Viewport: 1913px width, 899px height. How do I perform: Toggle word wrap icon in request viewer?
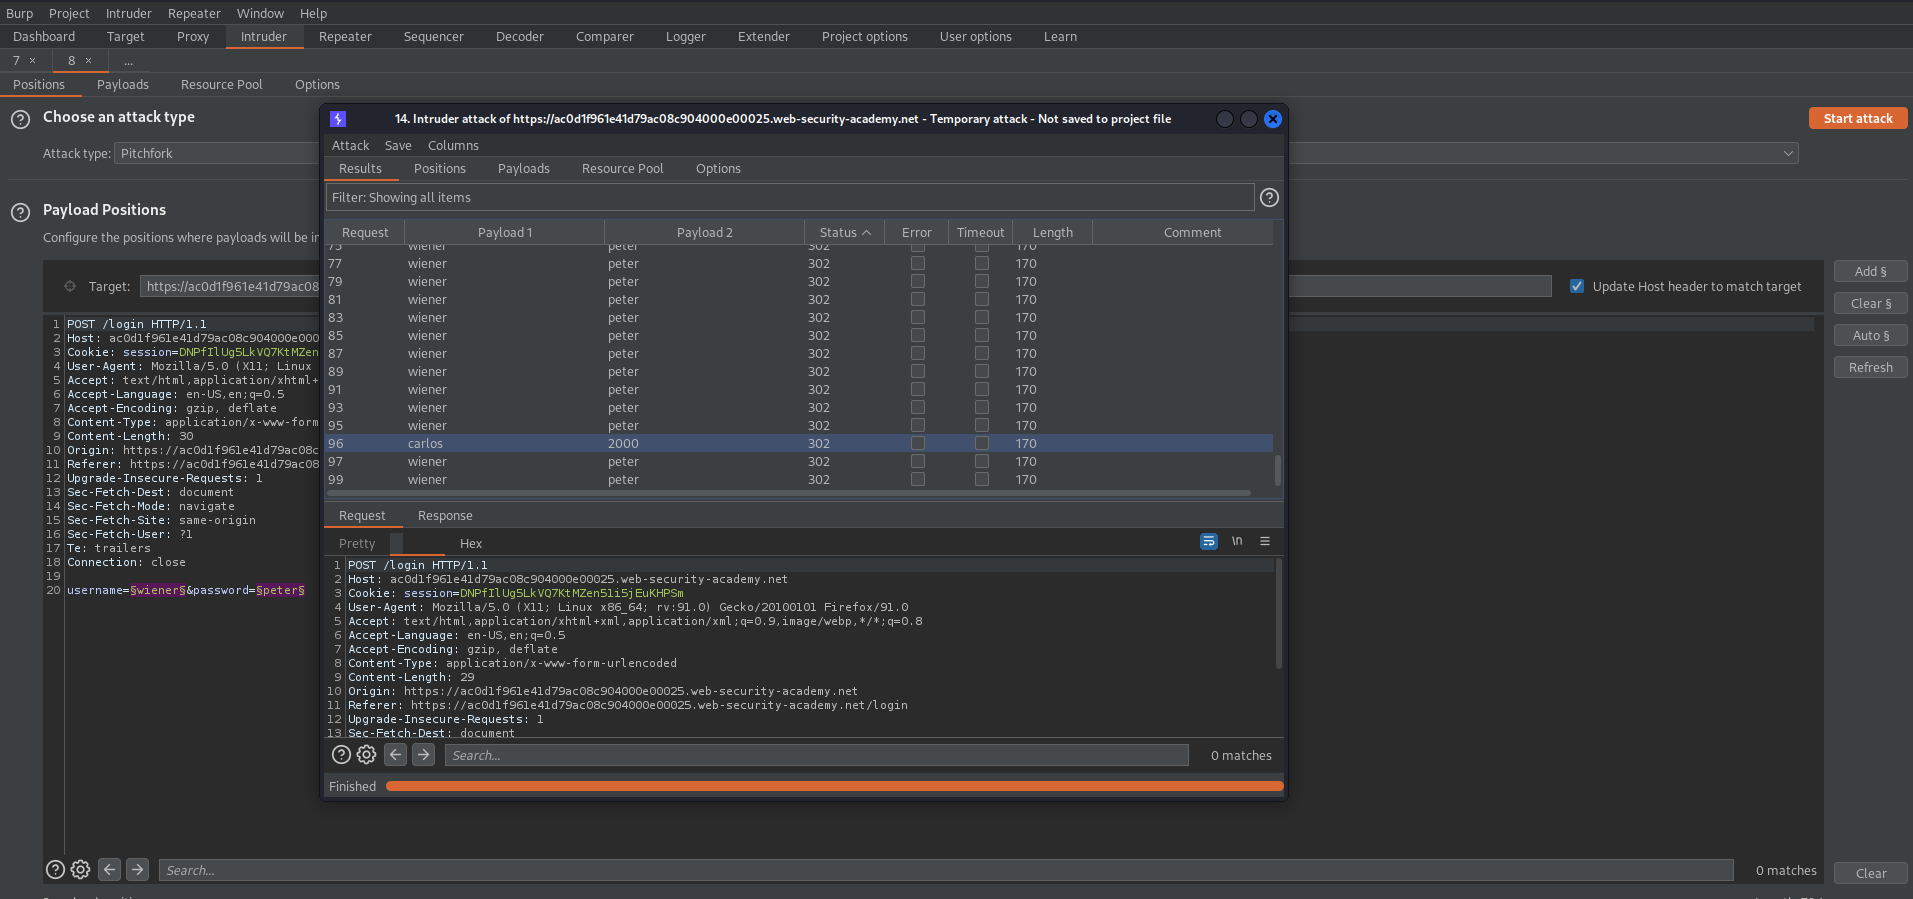pyautogui.click(x=1209, y=541)
